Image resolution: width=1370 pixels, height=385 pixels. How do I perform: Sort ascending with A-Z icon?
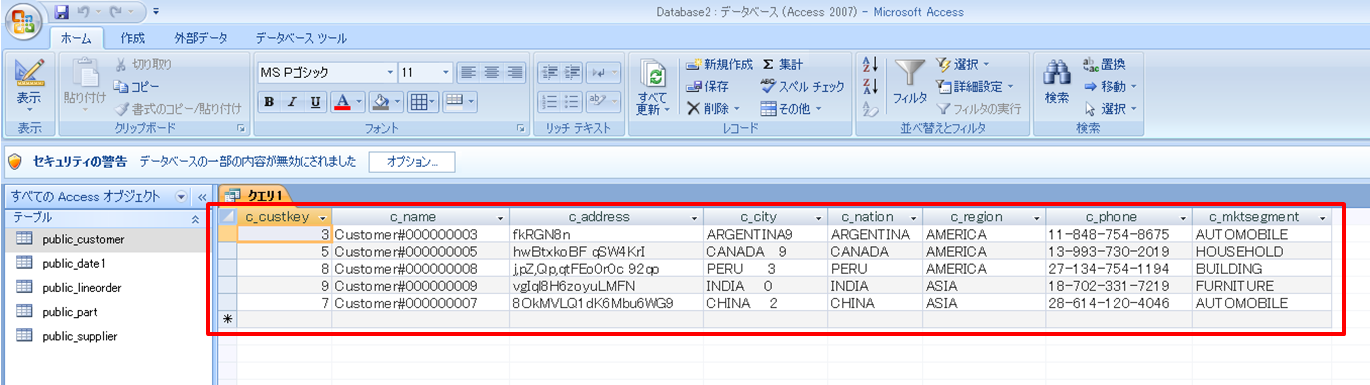[x=869, y=64]
